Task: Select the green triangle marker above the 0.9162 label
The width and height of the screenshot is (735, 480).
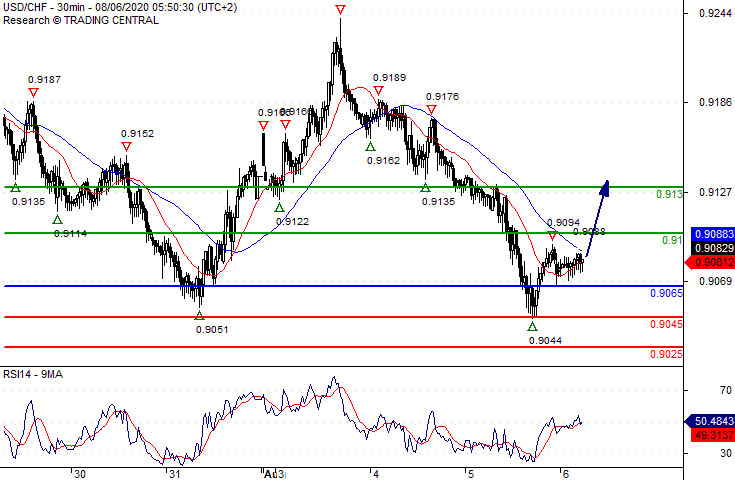Action: coord(370,147)
